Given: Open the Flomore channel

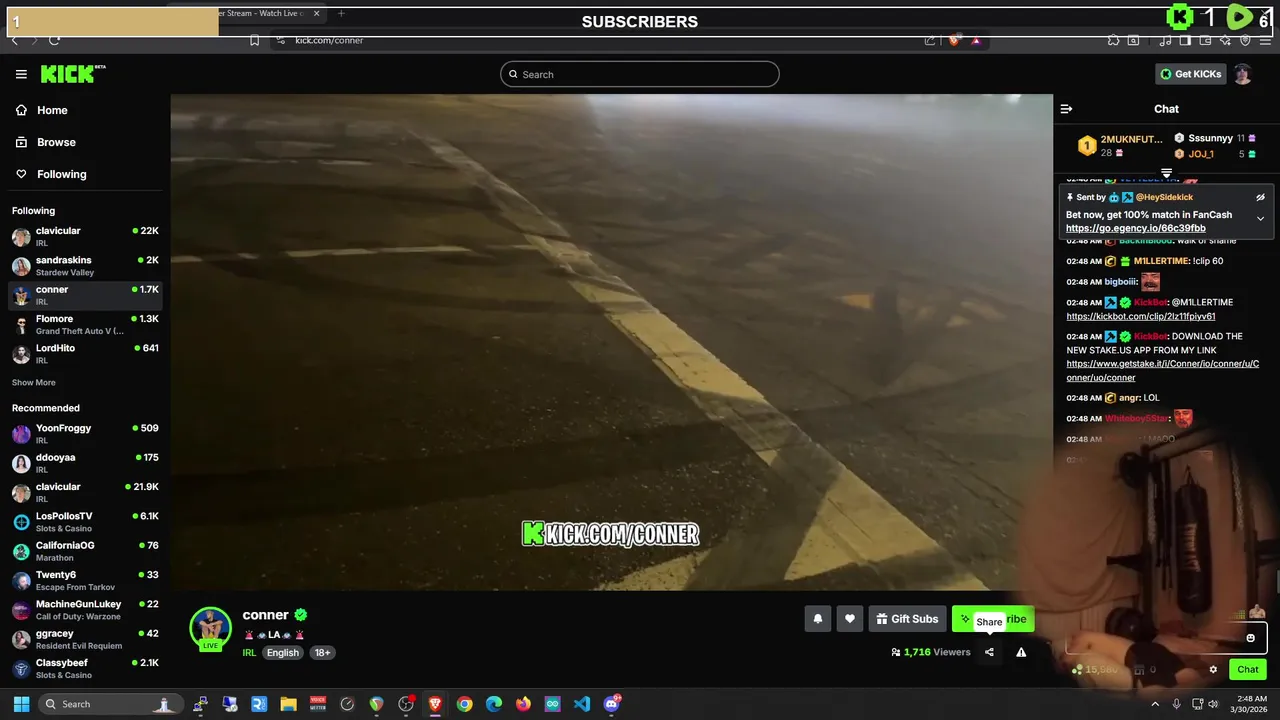Looking at the screenshot, I should pos(85,324).
